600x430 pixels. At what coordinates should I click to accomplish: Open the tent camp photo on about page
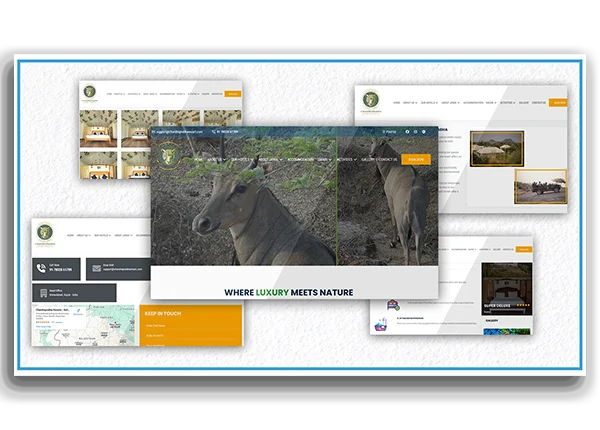pyautogui.click(x=497, y=148)
